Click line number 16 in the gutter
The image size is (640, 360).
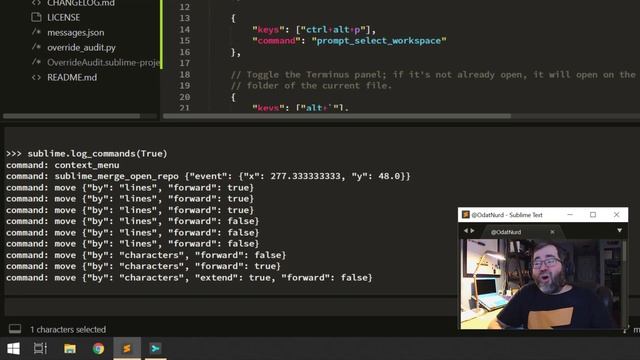184,52
